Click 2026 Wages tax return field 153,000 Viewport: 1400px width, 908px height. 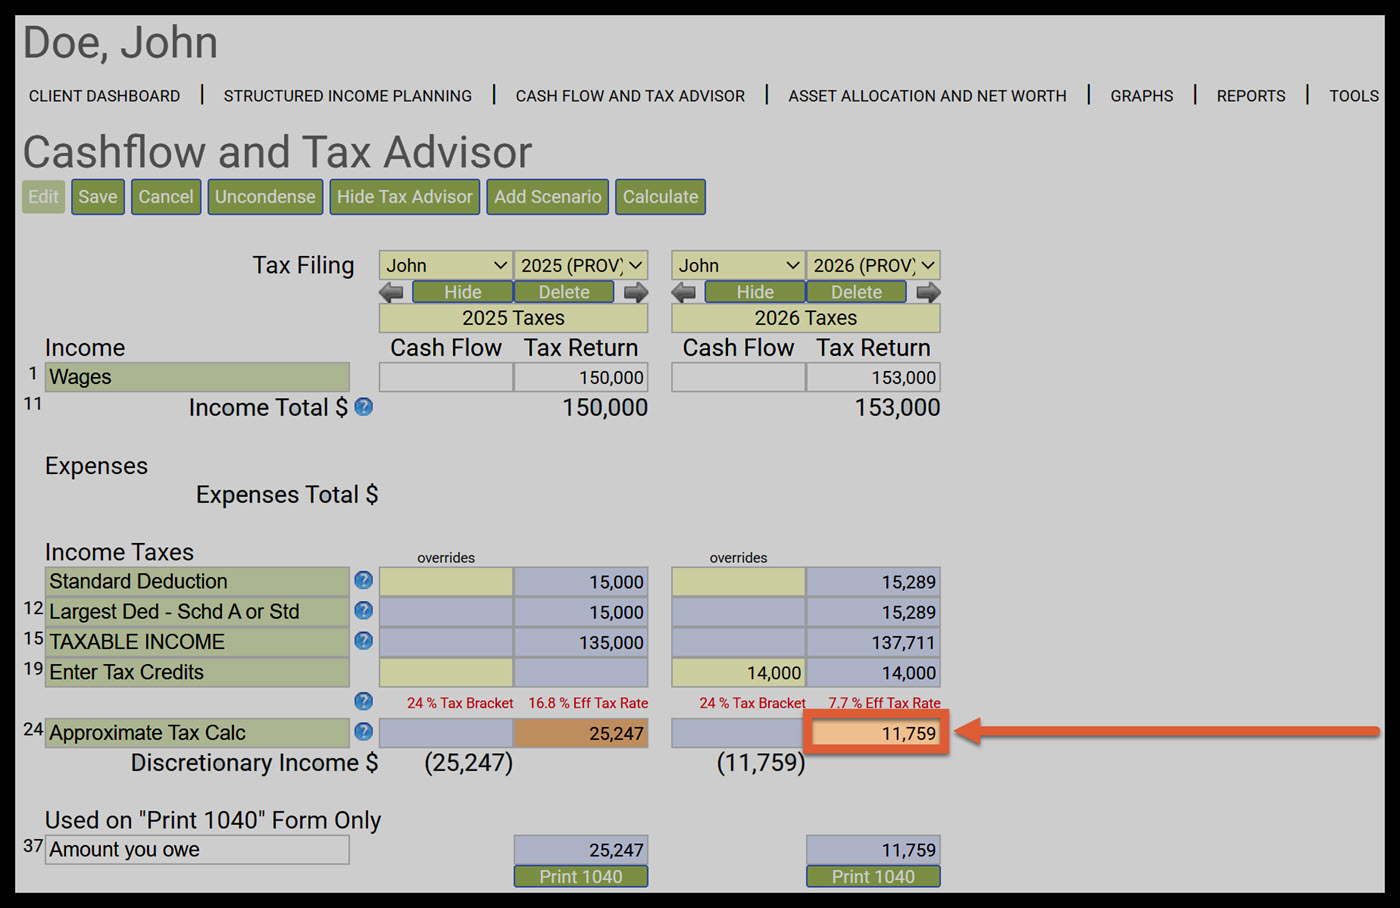[x=873, y=377]
